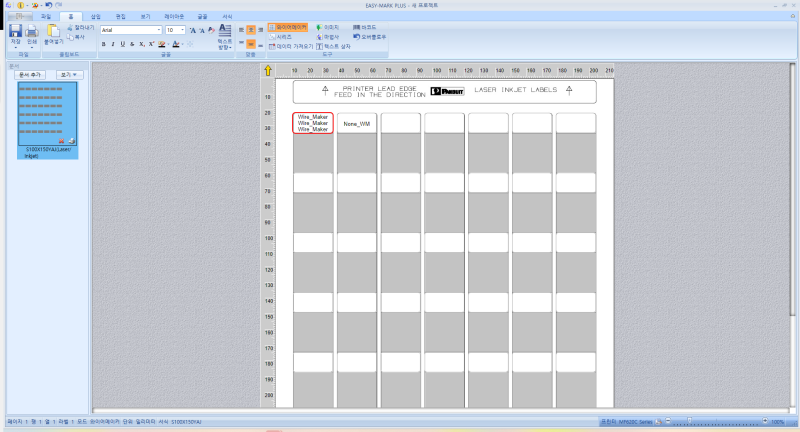The image size is (800, 432).
Task: Expand the 보기 view dropdown in document panel
Action: 69,75
